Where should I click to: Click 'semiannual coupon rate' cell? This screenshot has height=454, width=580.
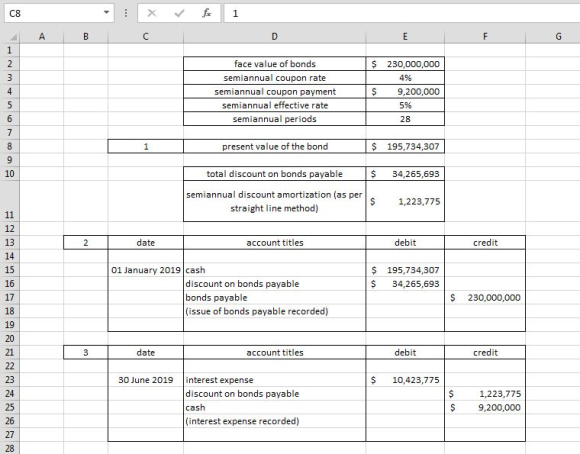coord(274,78)
